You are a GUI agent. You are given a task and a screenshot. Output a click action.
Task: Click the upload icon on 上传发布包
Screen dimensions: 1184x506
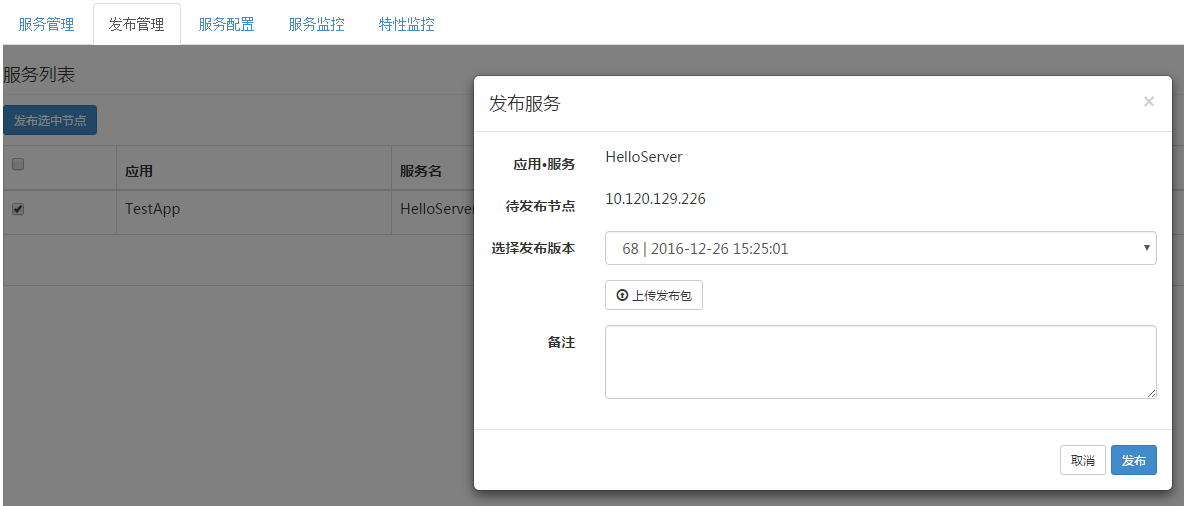click(622, 296)
